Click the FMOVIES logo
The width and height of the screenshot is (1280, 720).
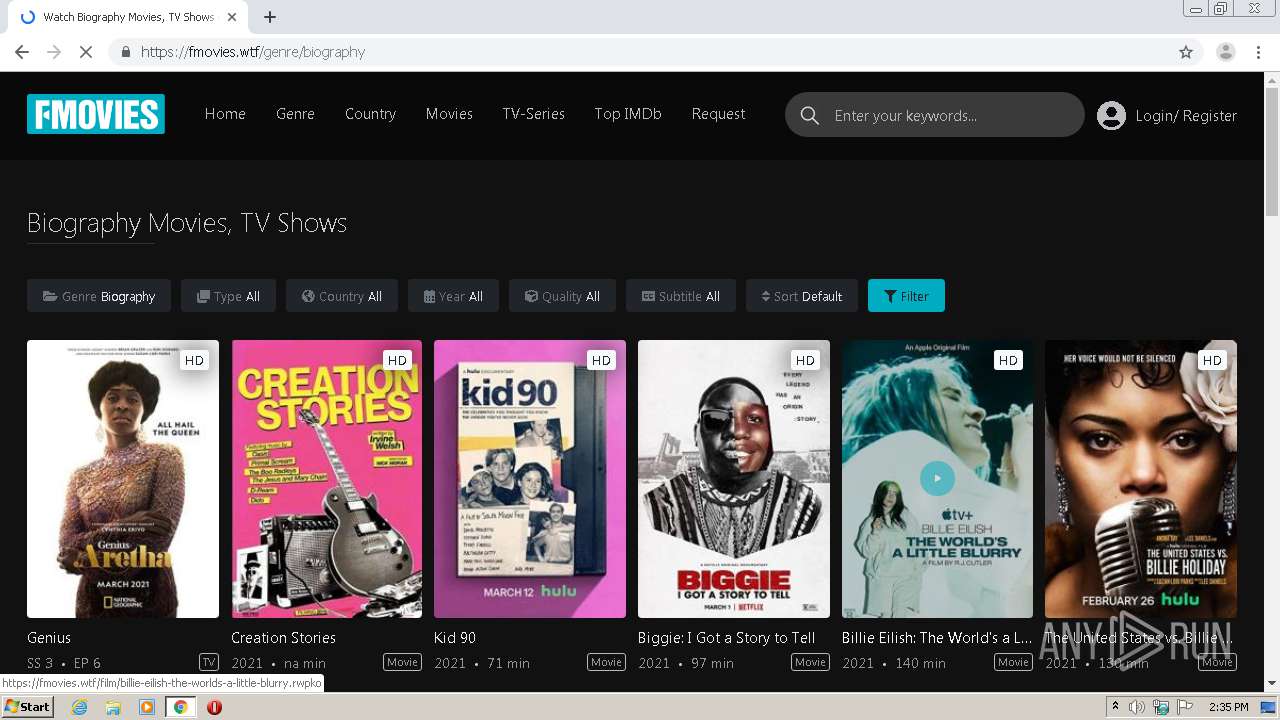click(x=96, y=114)
